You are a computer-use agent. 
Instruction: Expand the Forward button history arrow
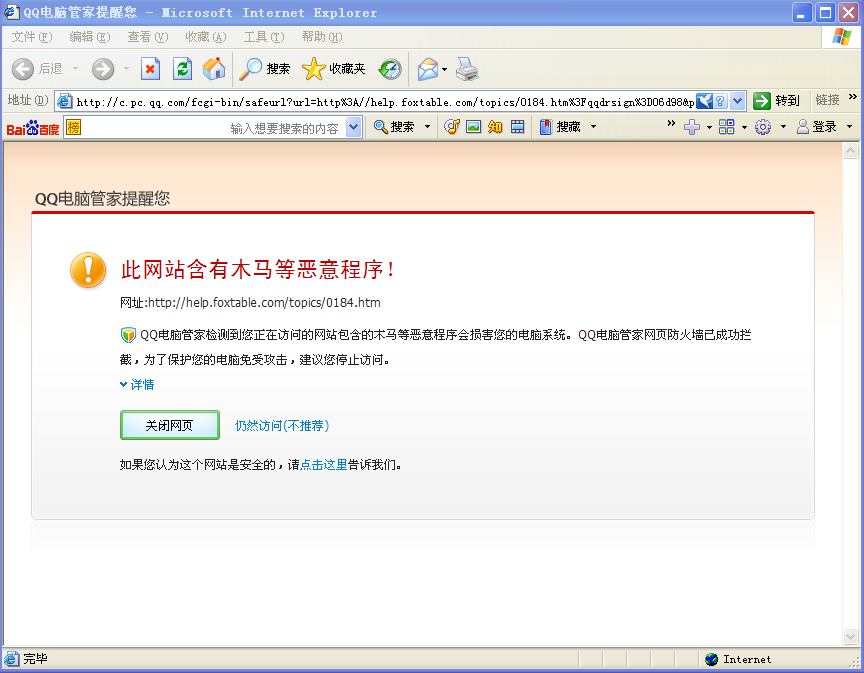[x=126, y=69]
